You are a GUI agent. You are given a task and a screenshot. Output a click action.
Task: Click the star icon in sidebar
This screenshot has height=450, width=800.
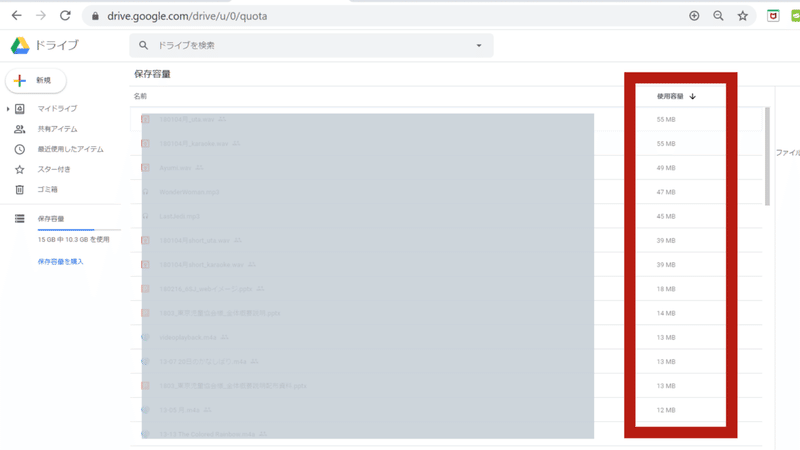[19, 169]
